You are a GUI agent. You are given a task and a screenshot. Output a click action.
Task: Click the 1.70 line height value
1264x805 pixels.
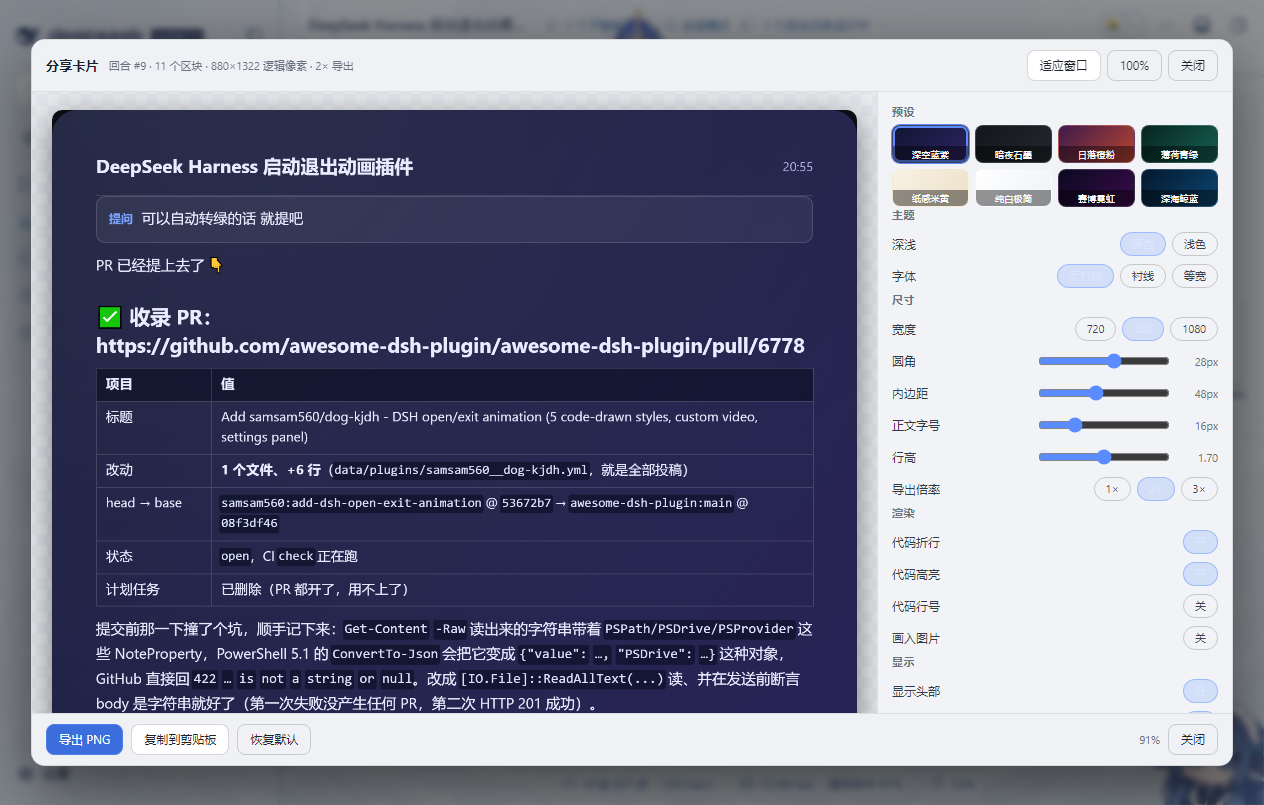[1208, 458]
